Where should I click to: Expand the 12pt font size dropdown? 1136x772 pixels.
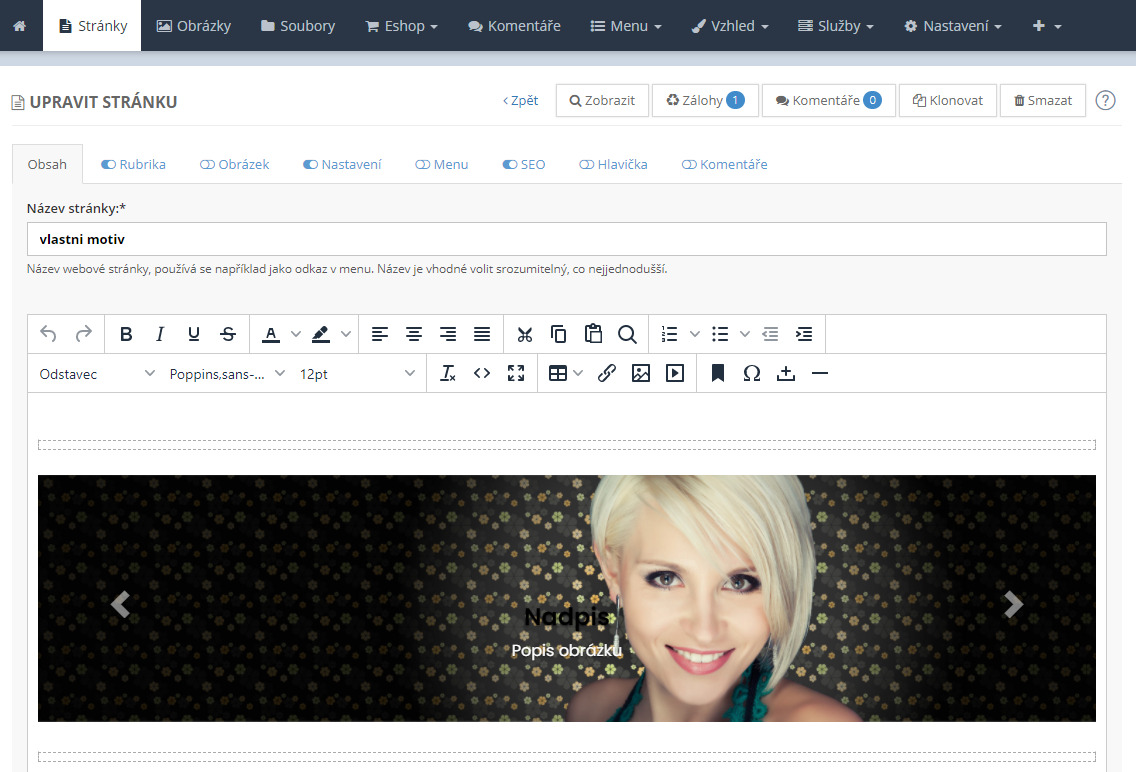click(357, 373)
